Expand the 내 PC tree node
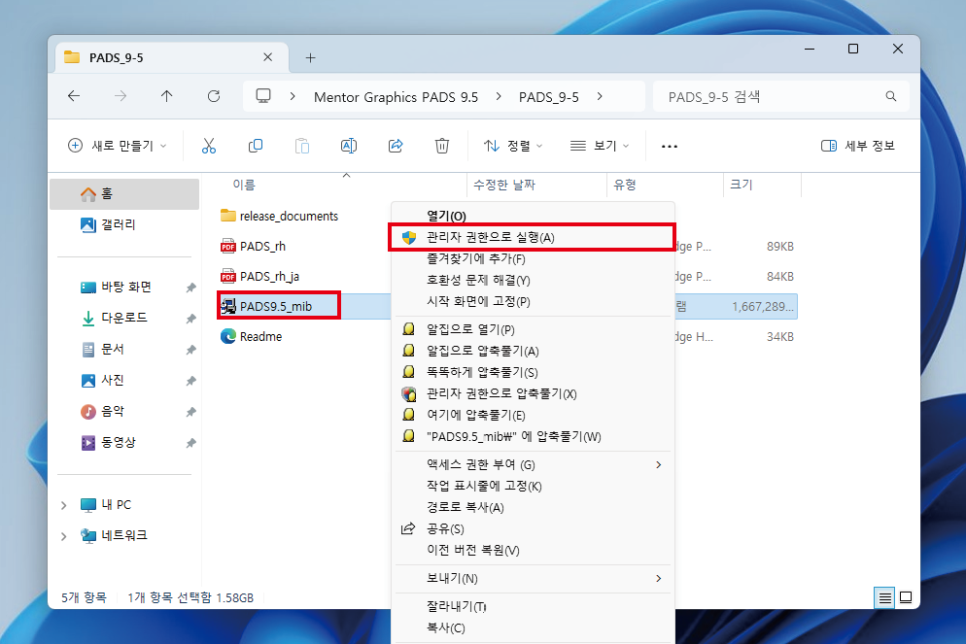The width and height of the screenshot is (966, 644). click(64, 505)
